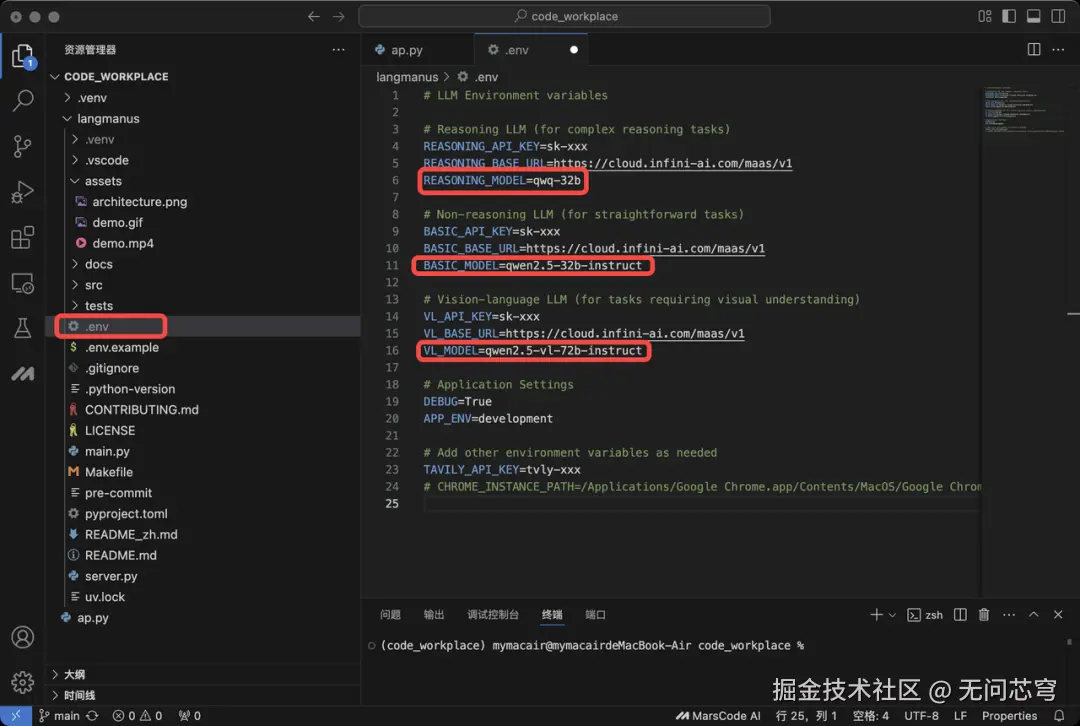Open the Testing flask icon
Screen dimensions: 1080x726
point(22,328)
